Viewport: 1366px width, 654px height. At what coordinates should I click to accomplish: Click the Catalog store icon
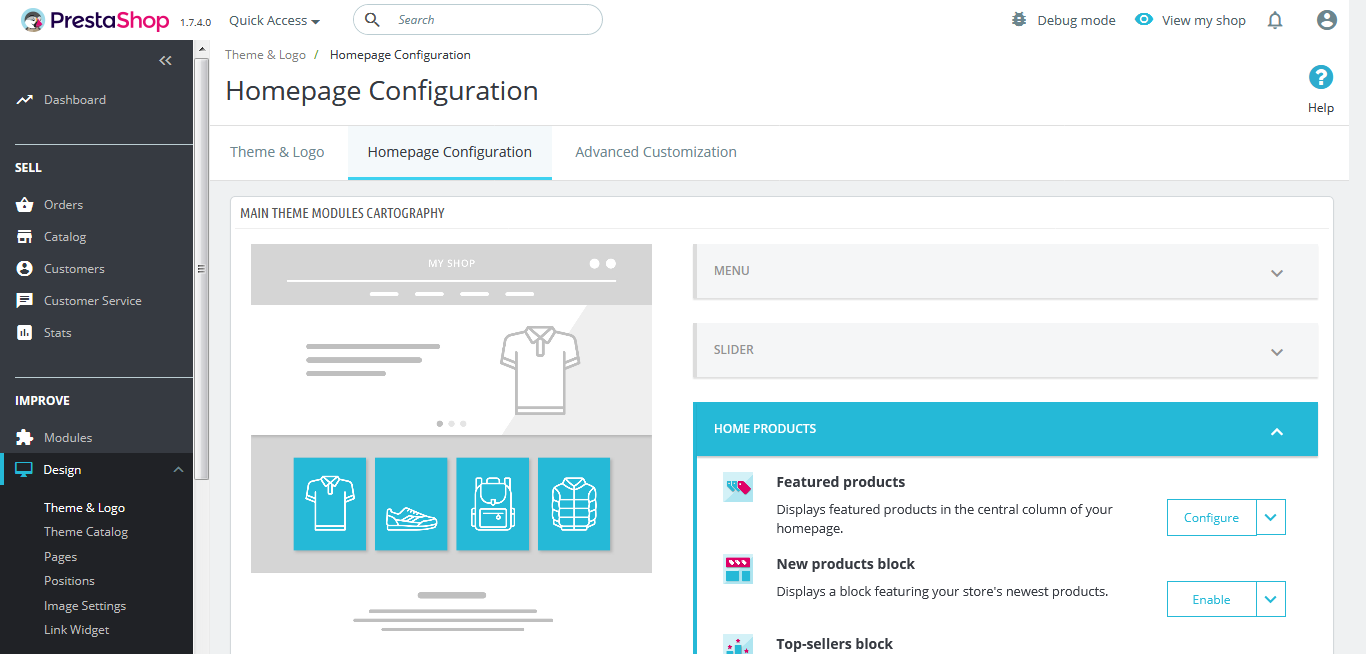25,237
